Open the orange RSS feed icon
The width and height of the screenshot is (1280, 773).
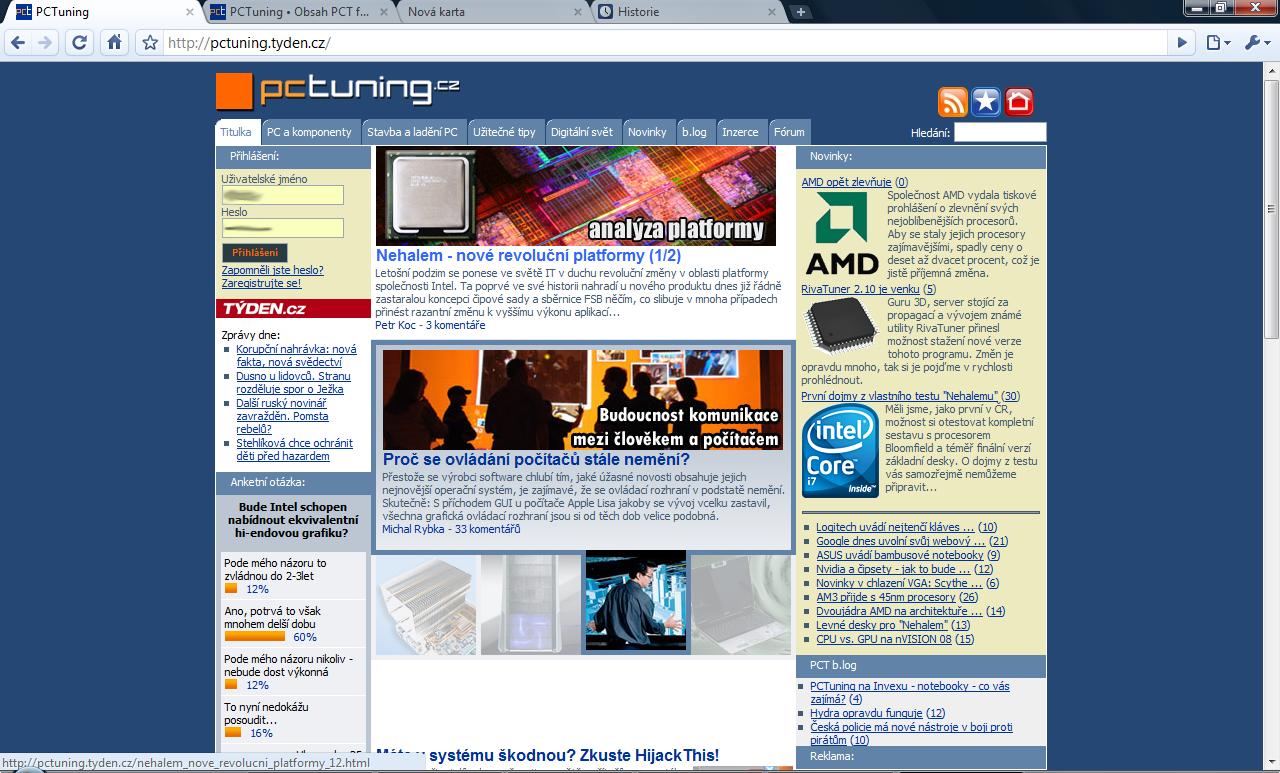(952, 102)
